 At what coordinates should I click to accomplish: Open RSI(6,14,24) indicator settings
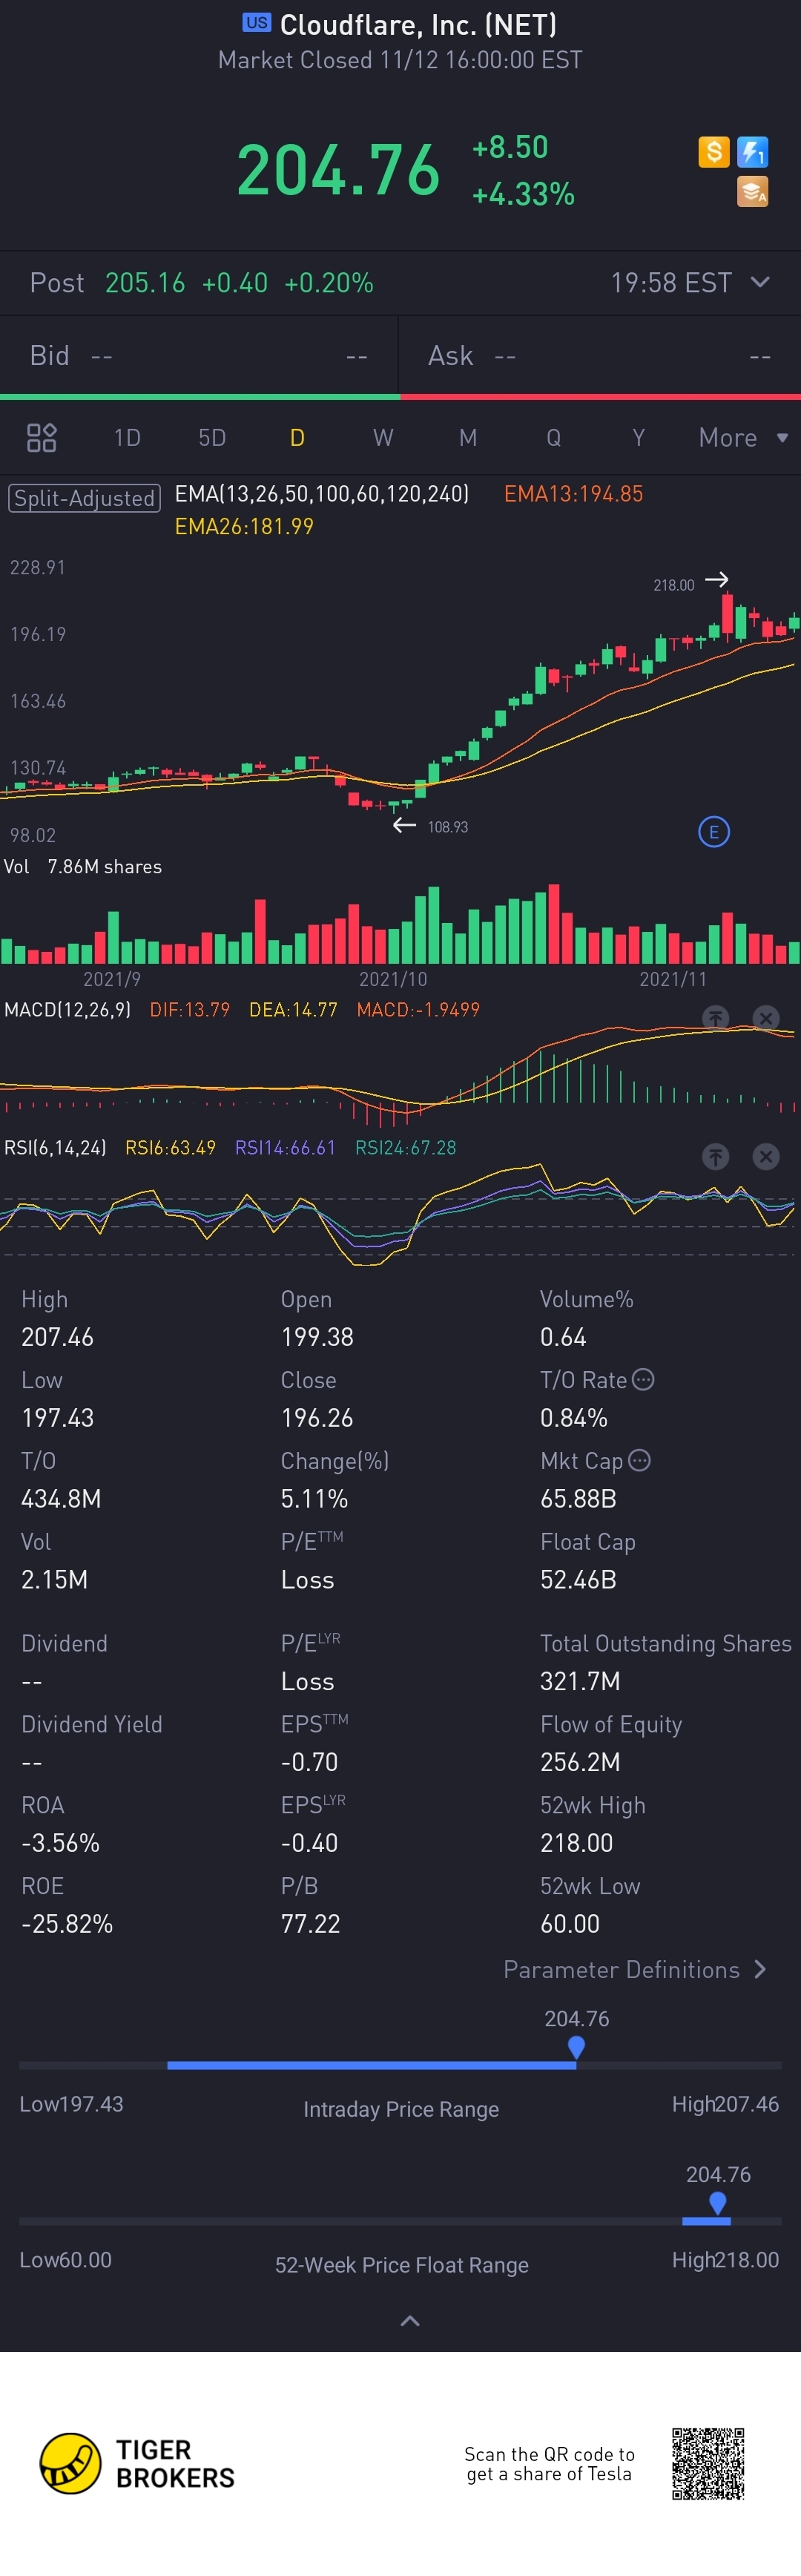click(55, 1148)
